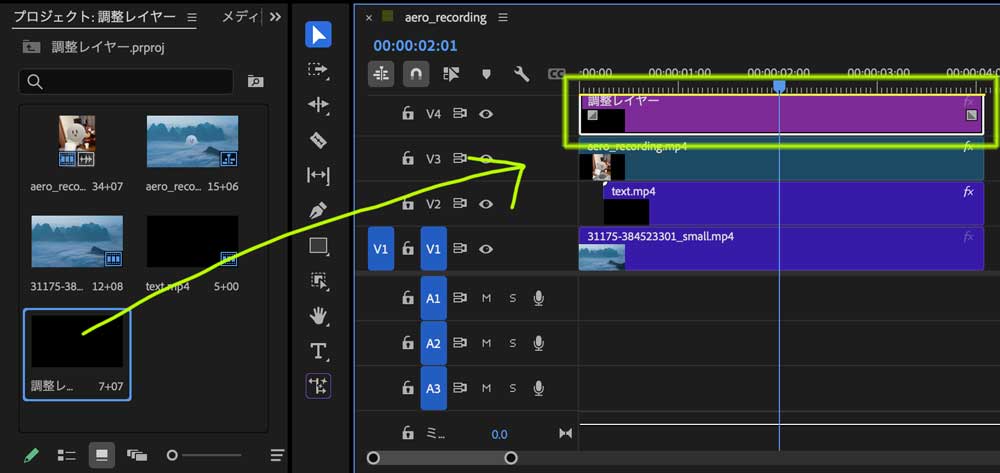1000x473 pixels.
Task: Mute the A1 audio track
Action: pyautogui.click(x=487, y=298)
